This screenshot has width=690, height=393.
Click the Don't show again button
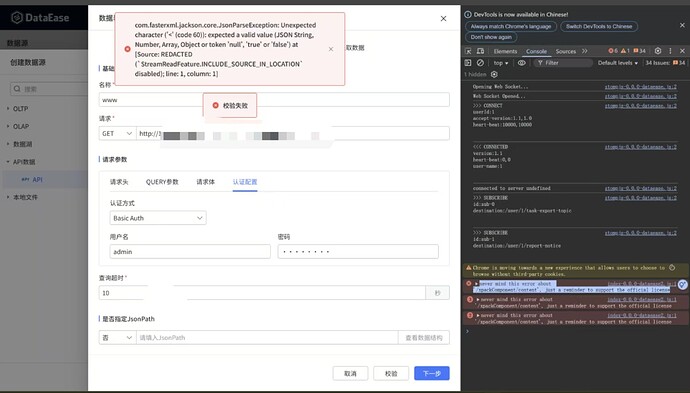click(x=491, y=37)
